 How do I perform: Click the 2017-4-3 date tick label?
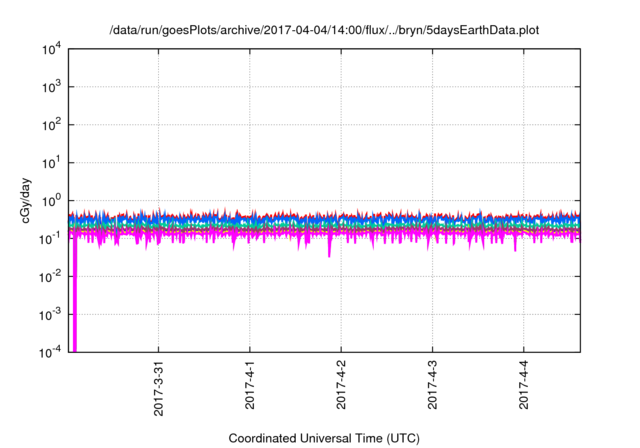point(433,385)
